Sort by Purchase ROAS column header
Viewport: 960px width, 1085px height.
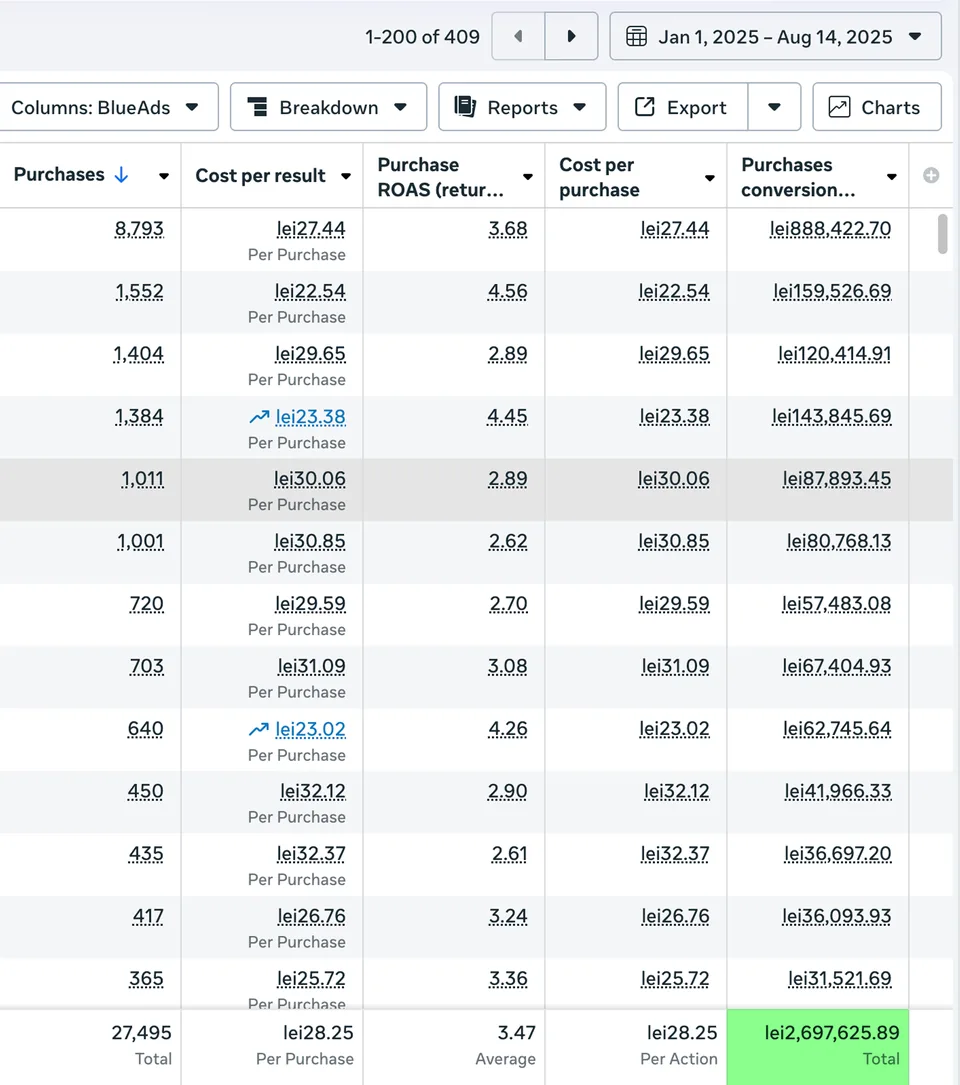click(440, 177)
